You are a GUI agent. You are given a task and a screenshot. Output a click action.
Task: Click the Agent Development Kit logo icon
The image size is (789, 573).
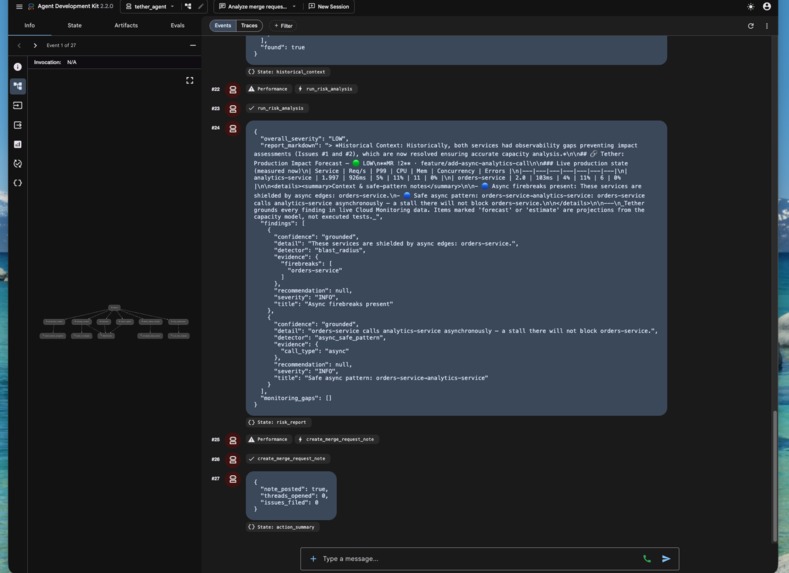coord(31,7)
